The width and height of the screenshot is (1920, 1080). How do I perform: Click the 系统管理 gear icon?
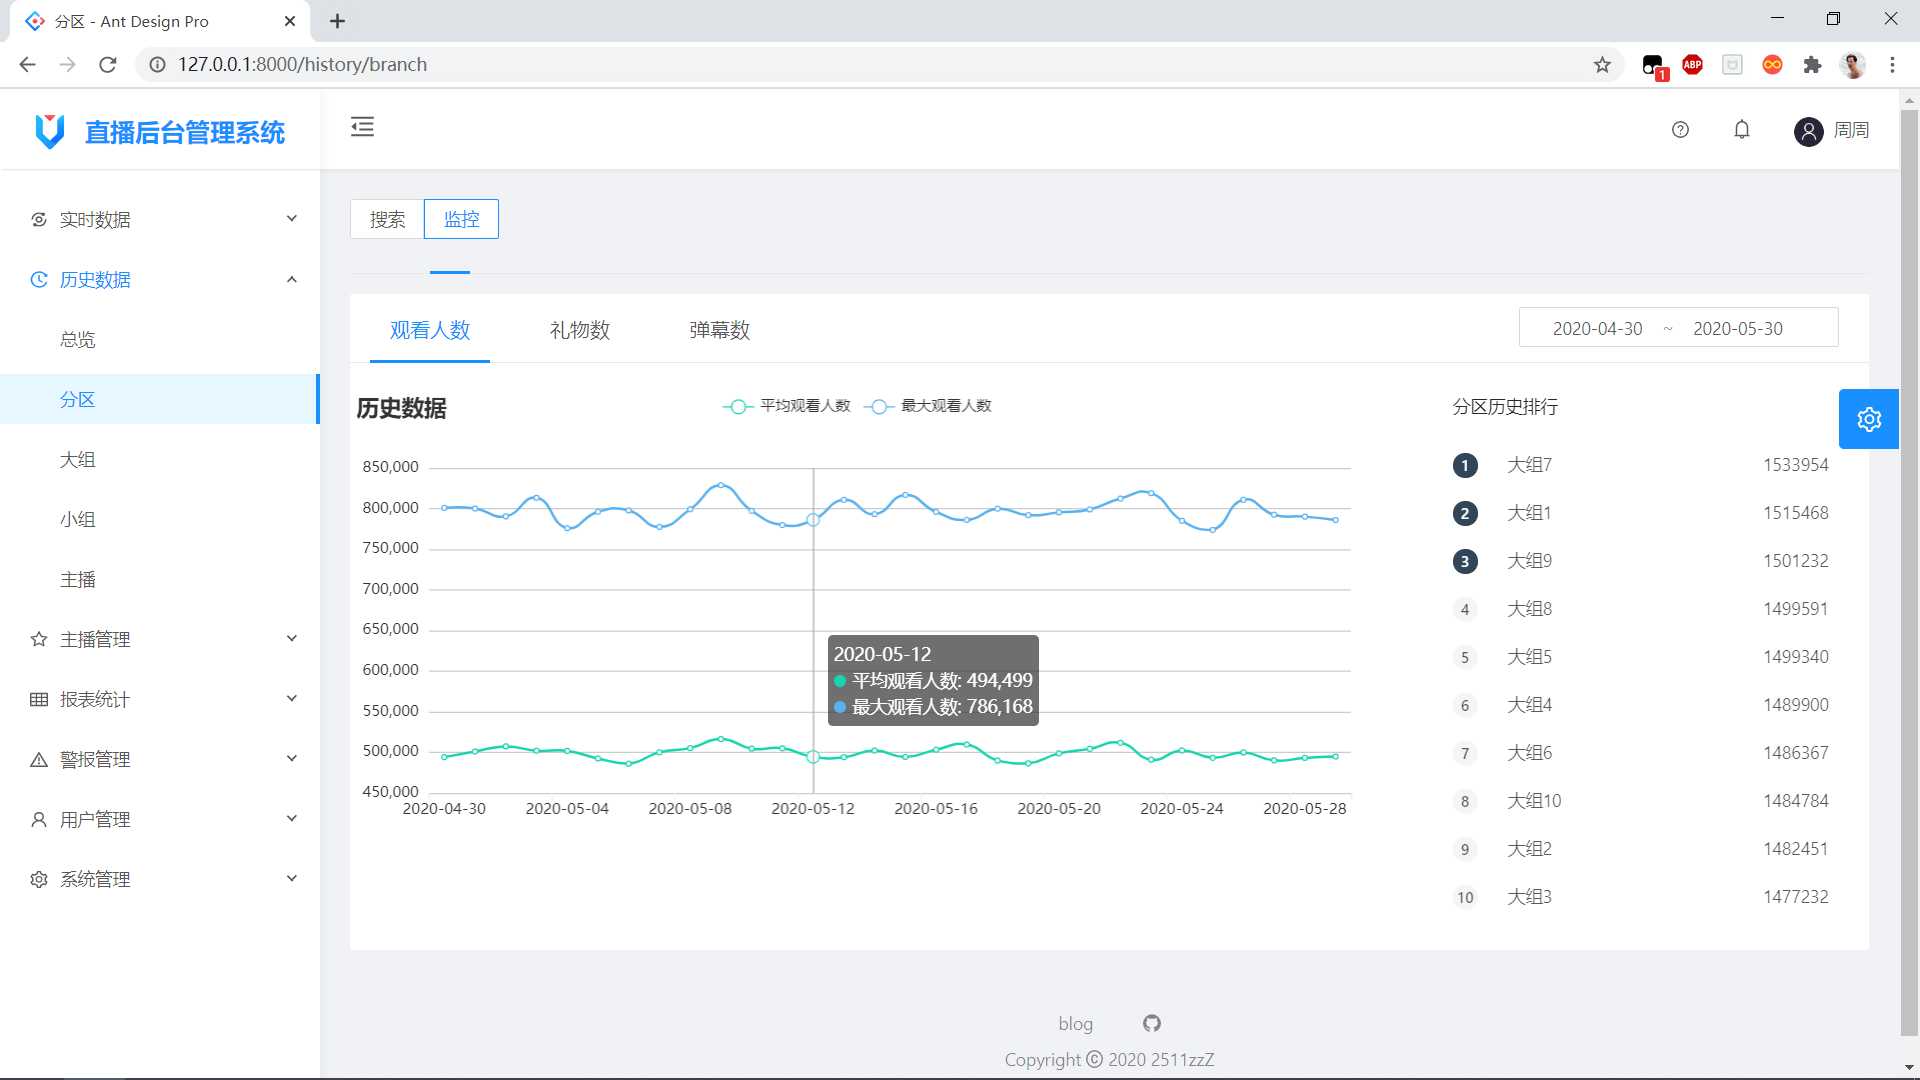(x=39, y=879)
